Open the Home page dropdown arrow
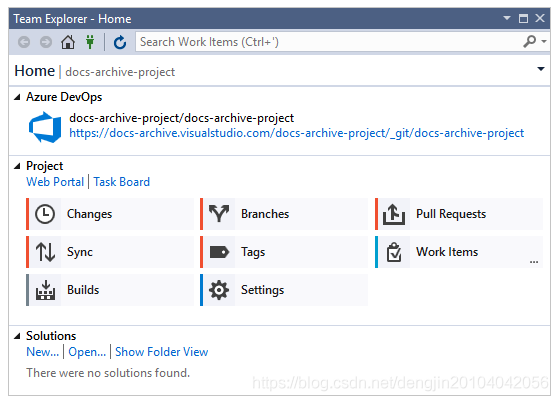 pos(541,69)
